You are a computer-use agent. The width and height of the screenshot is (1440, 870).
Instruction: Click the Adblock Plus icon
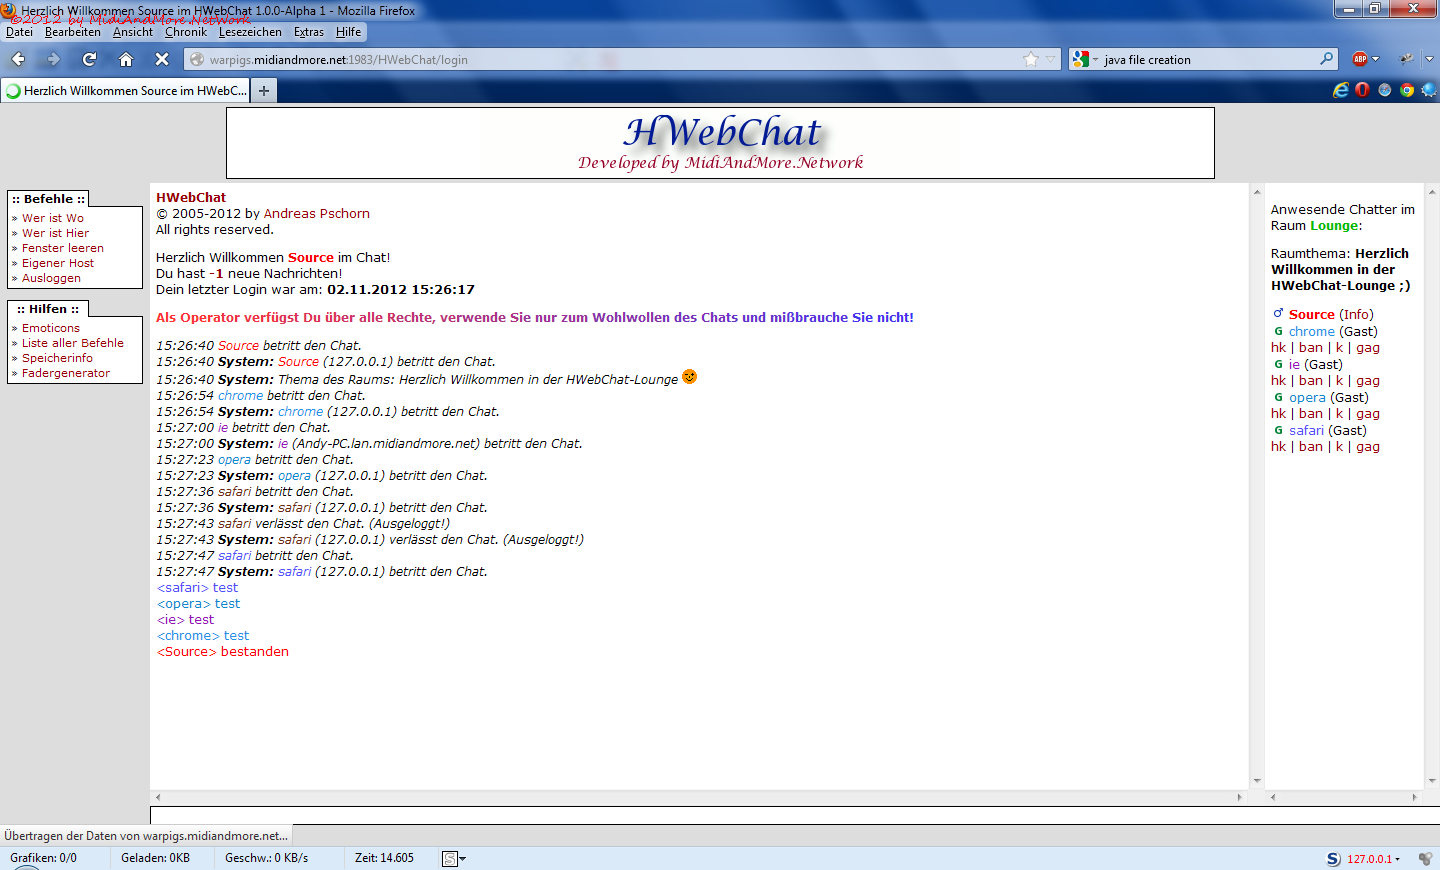point(1359,59)
